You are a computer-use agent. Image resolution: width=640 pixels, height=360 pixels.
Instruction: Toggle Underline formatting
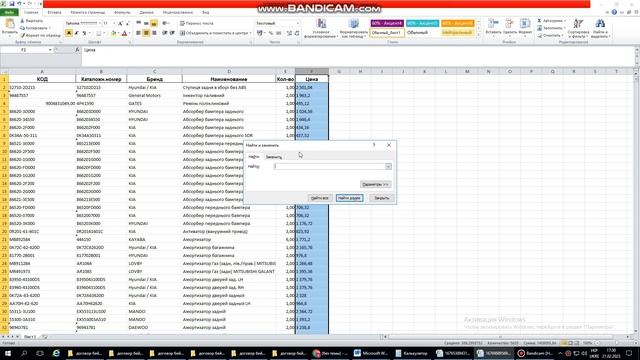tap(84, 33)
